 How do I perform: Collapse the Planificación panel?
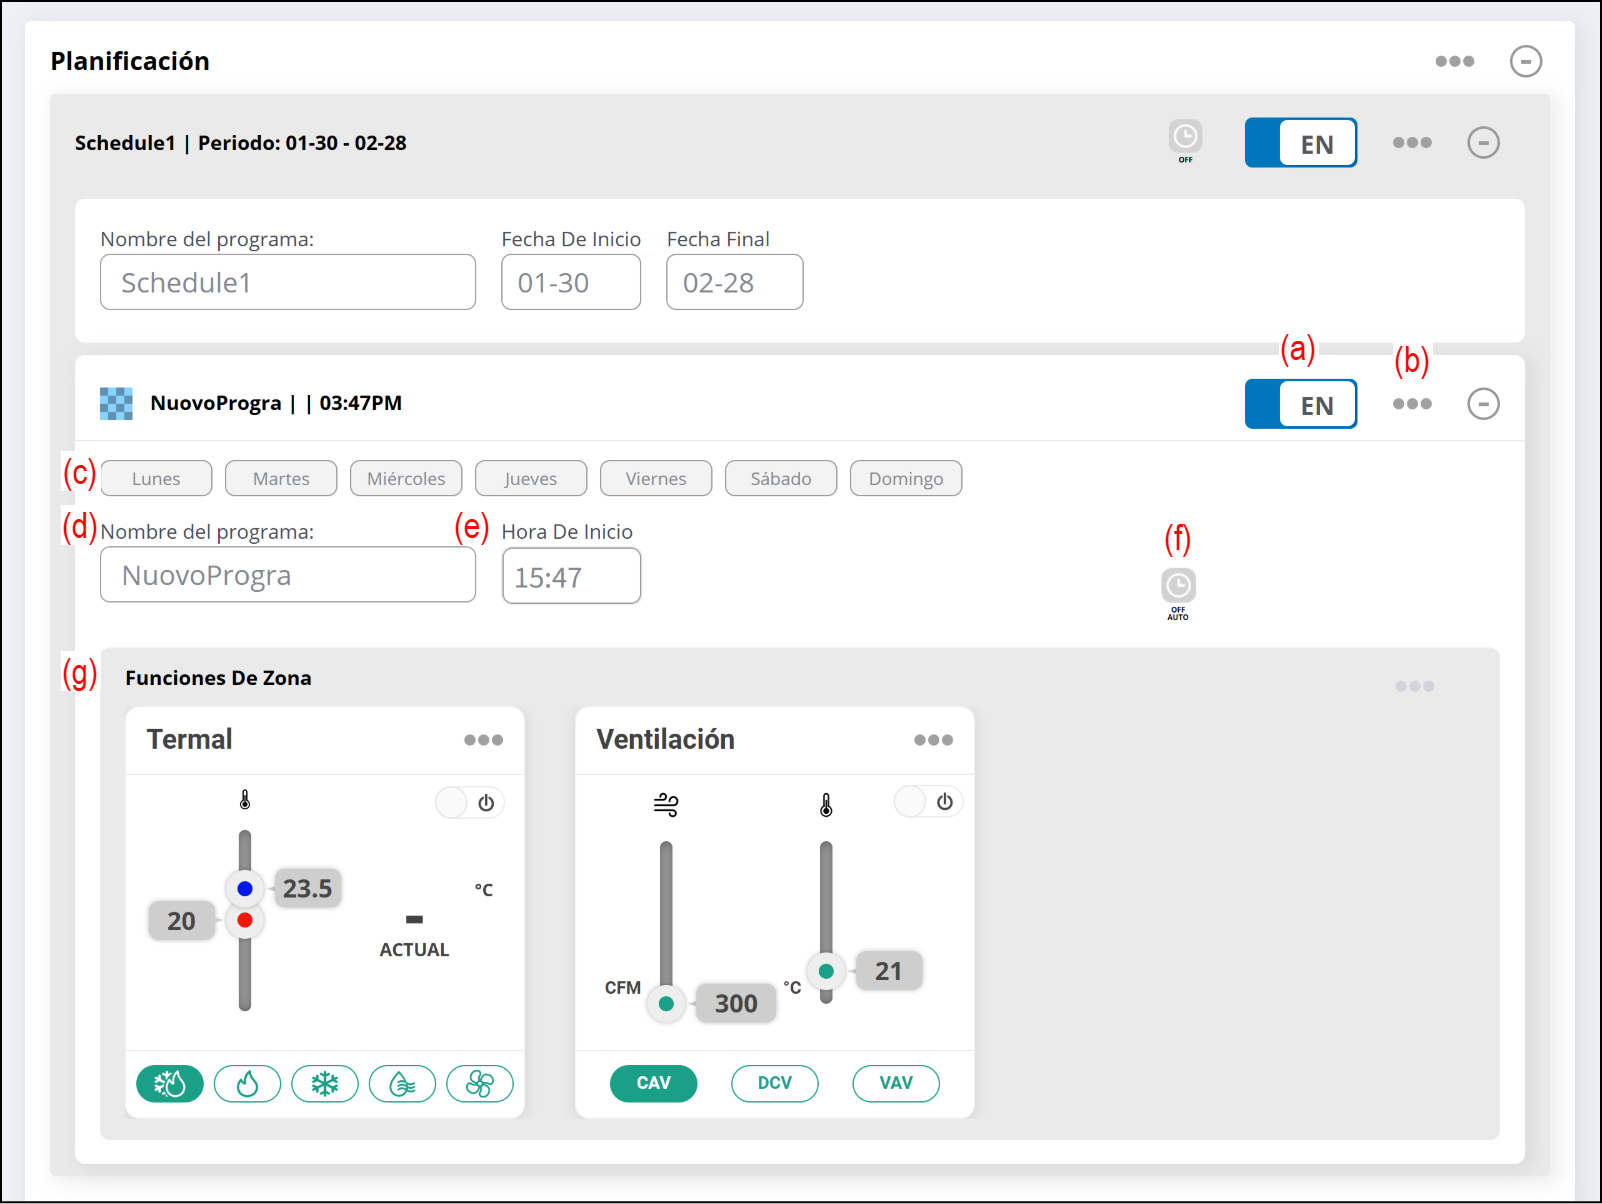pos(1525,61)
